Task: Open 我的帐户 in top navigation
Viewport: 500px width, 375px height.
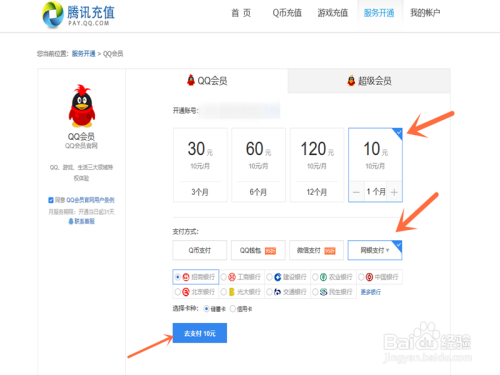Action: click(x=425, y=13)
